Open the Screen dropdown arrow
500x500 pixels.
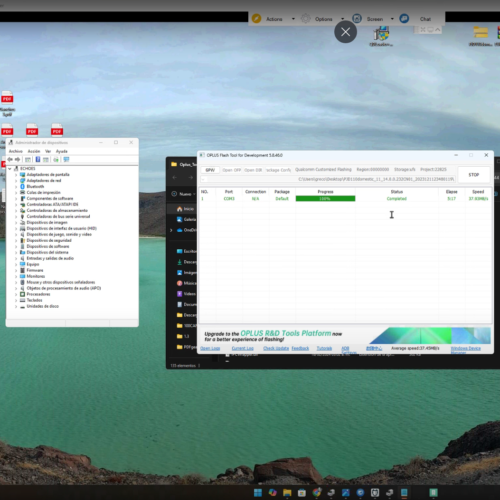[x=392, y=19]
